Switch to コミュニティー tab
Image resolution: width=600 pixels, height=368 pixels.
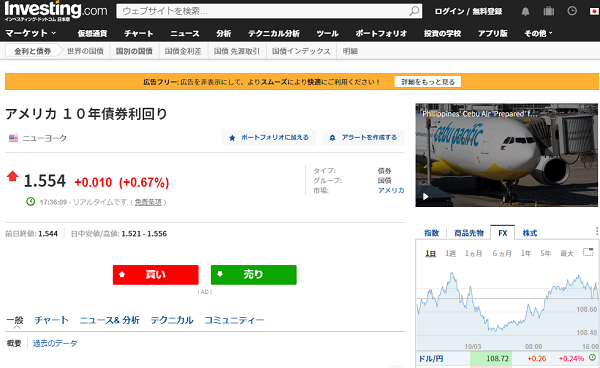click(x=234, y=320)
